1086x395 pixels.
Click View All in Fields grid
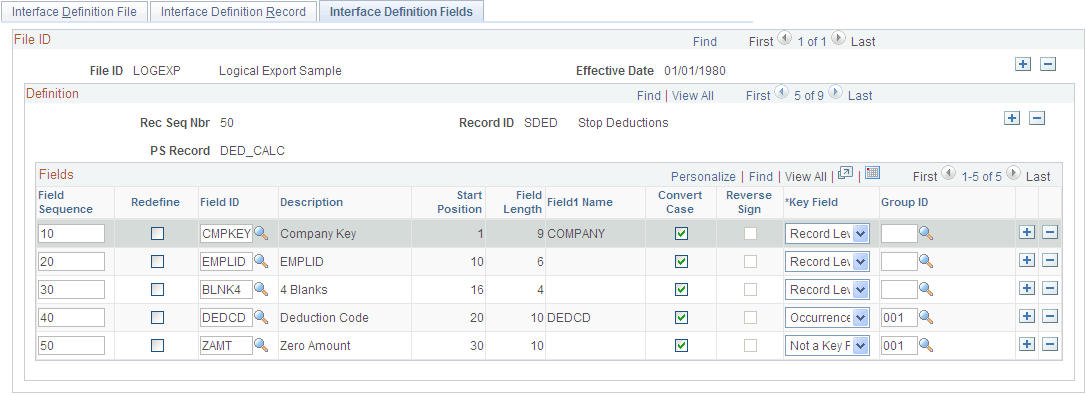click(x=805, y=177)
